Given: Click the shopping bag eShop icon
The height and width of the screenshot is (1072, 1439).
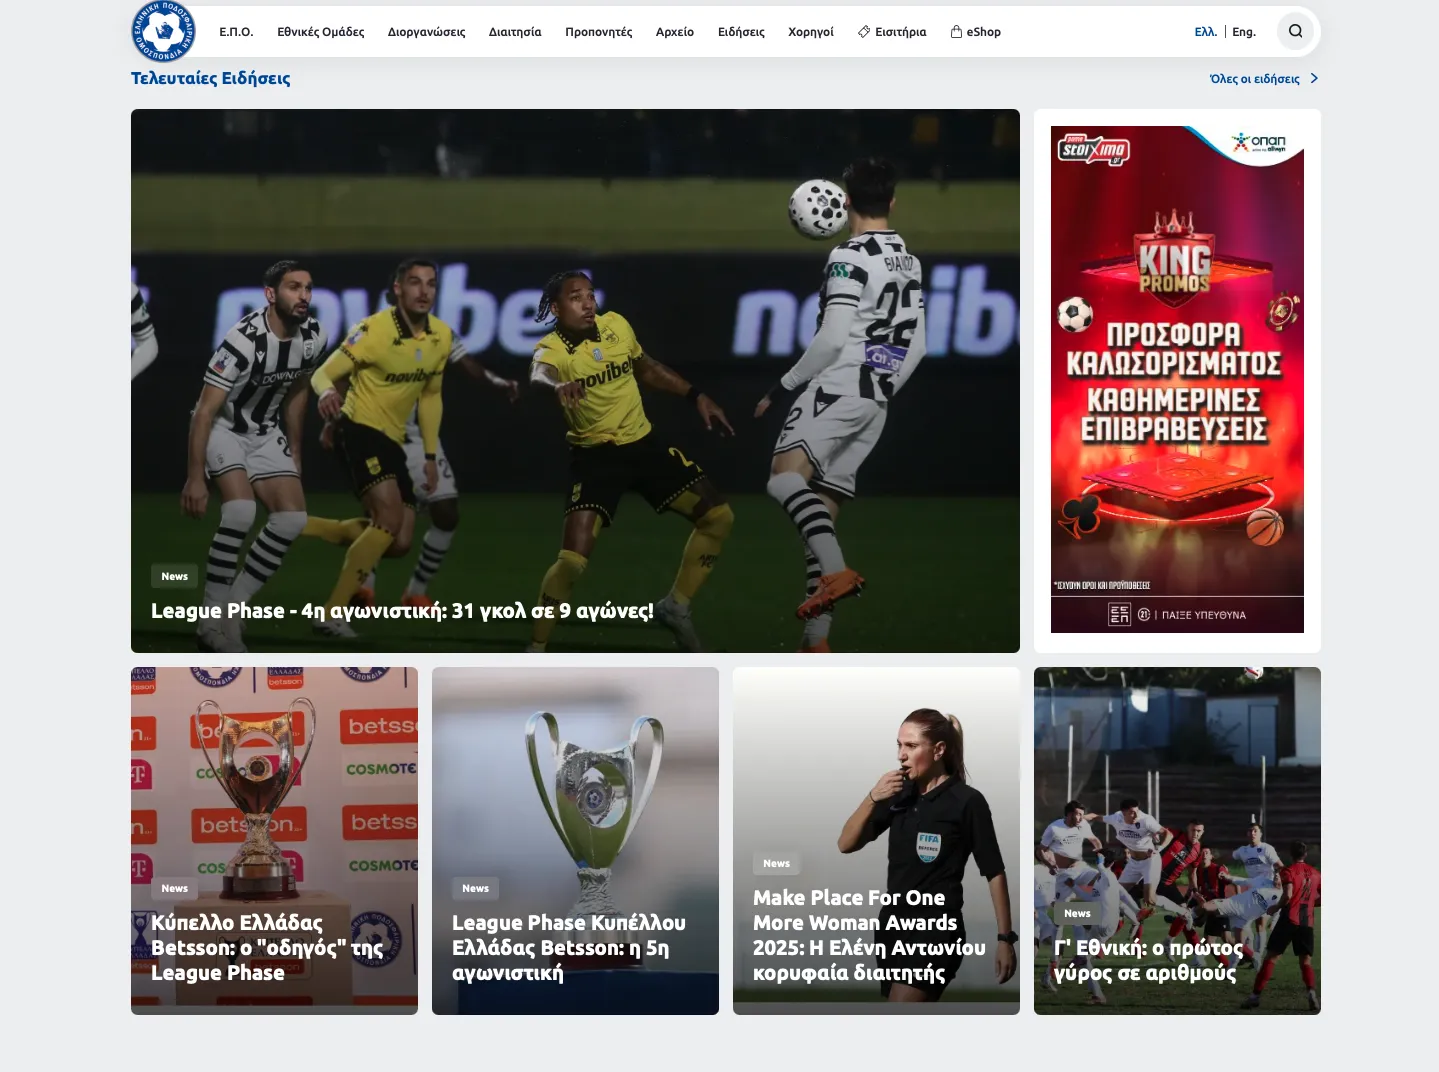Looking at the screenshot, I should 956,32.
